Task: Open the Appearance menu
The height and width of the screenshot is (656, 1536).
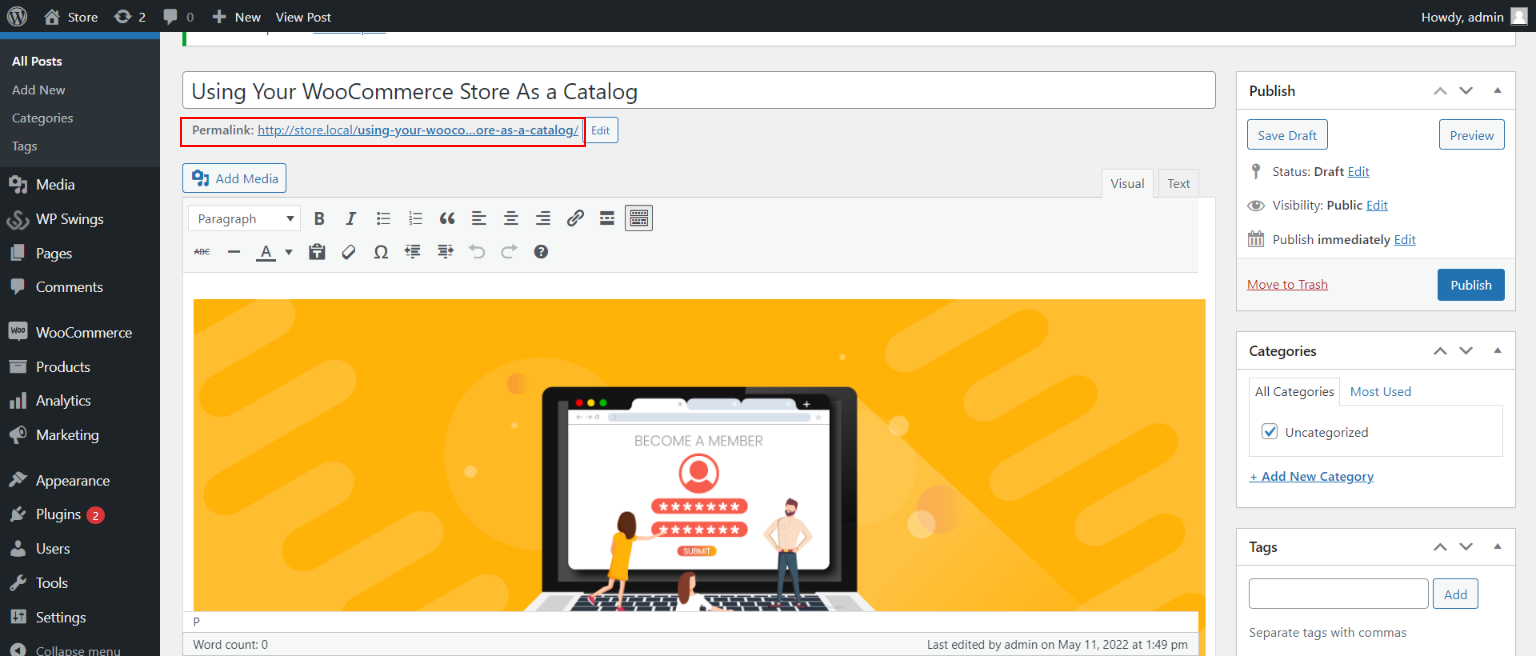Action: click(80, 480)
